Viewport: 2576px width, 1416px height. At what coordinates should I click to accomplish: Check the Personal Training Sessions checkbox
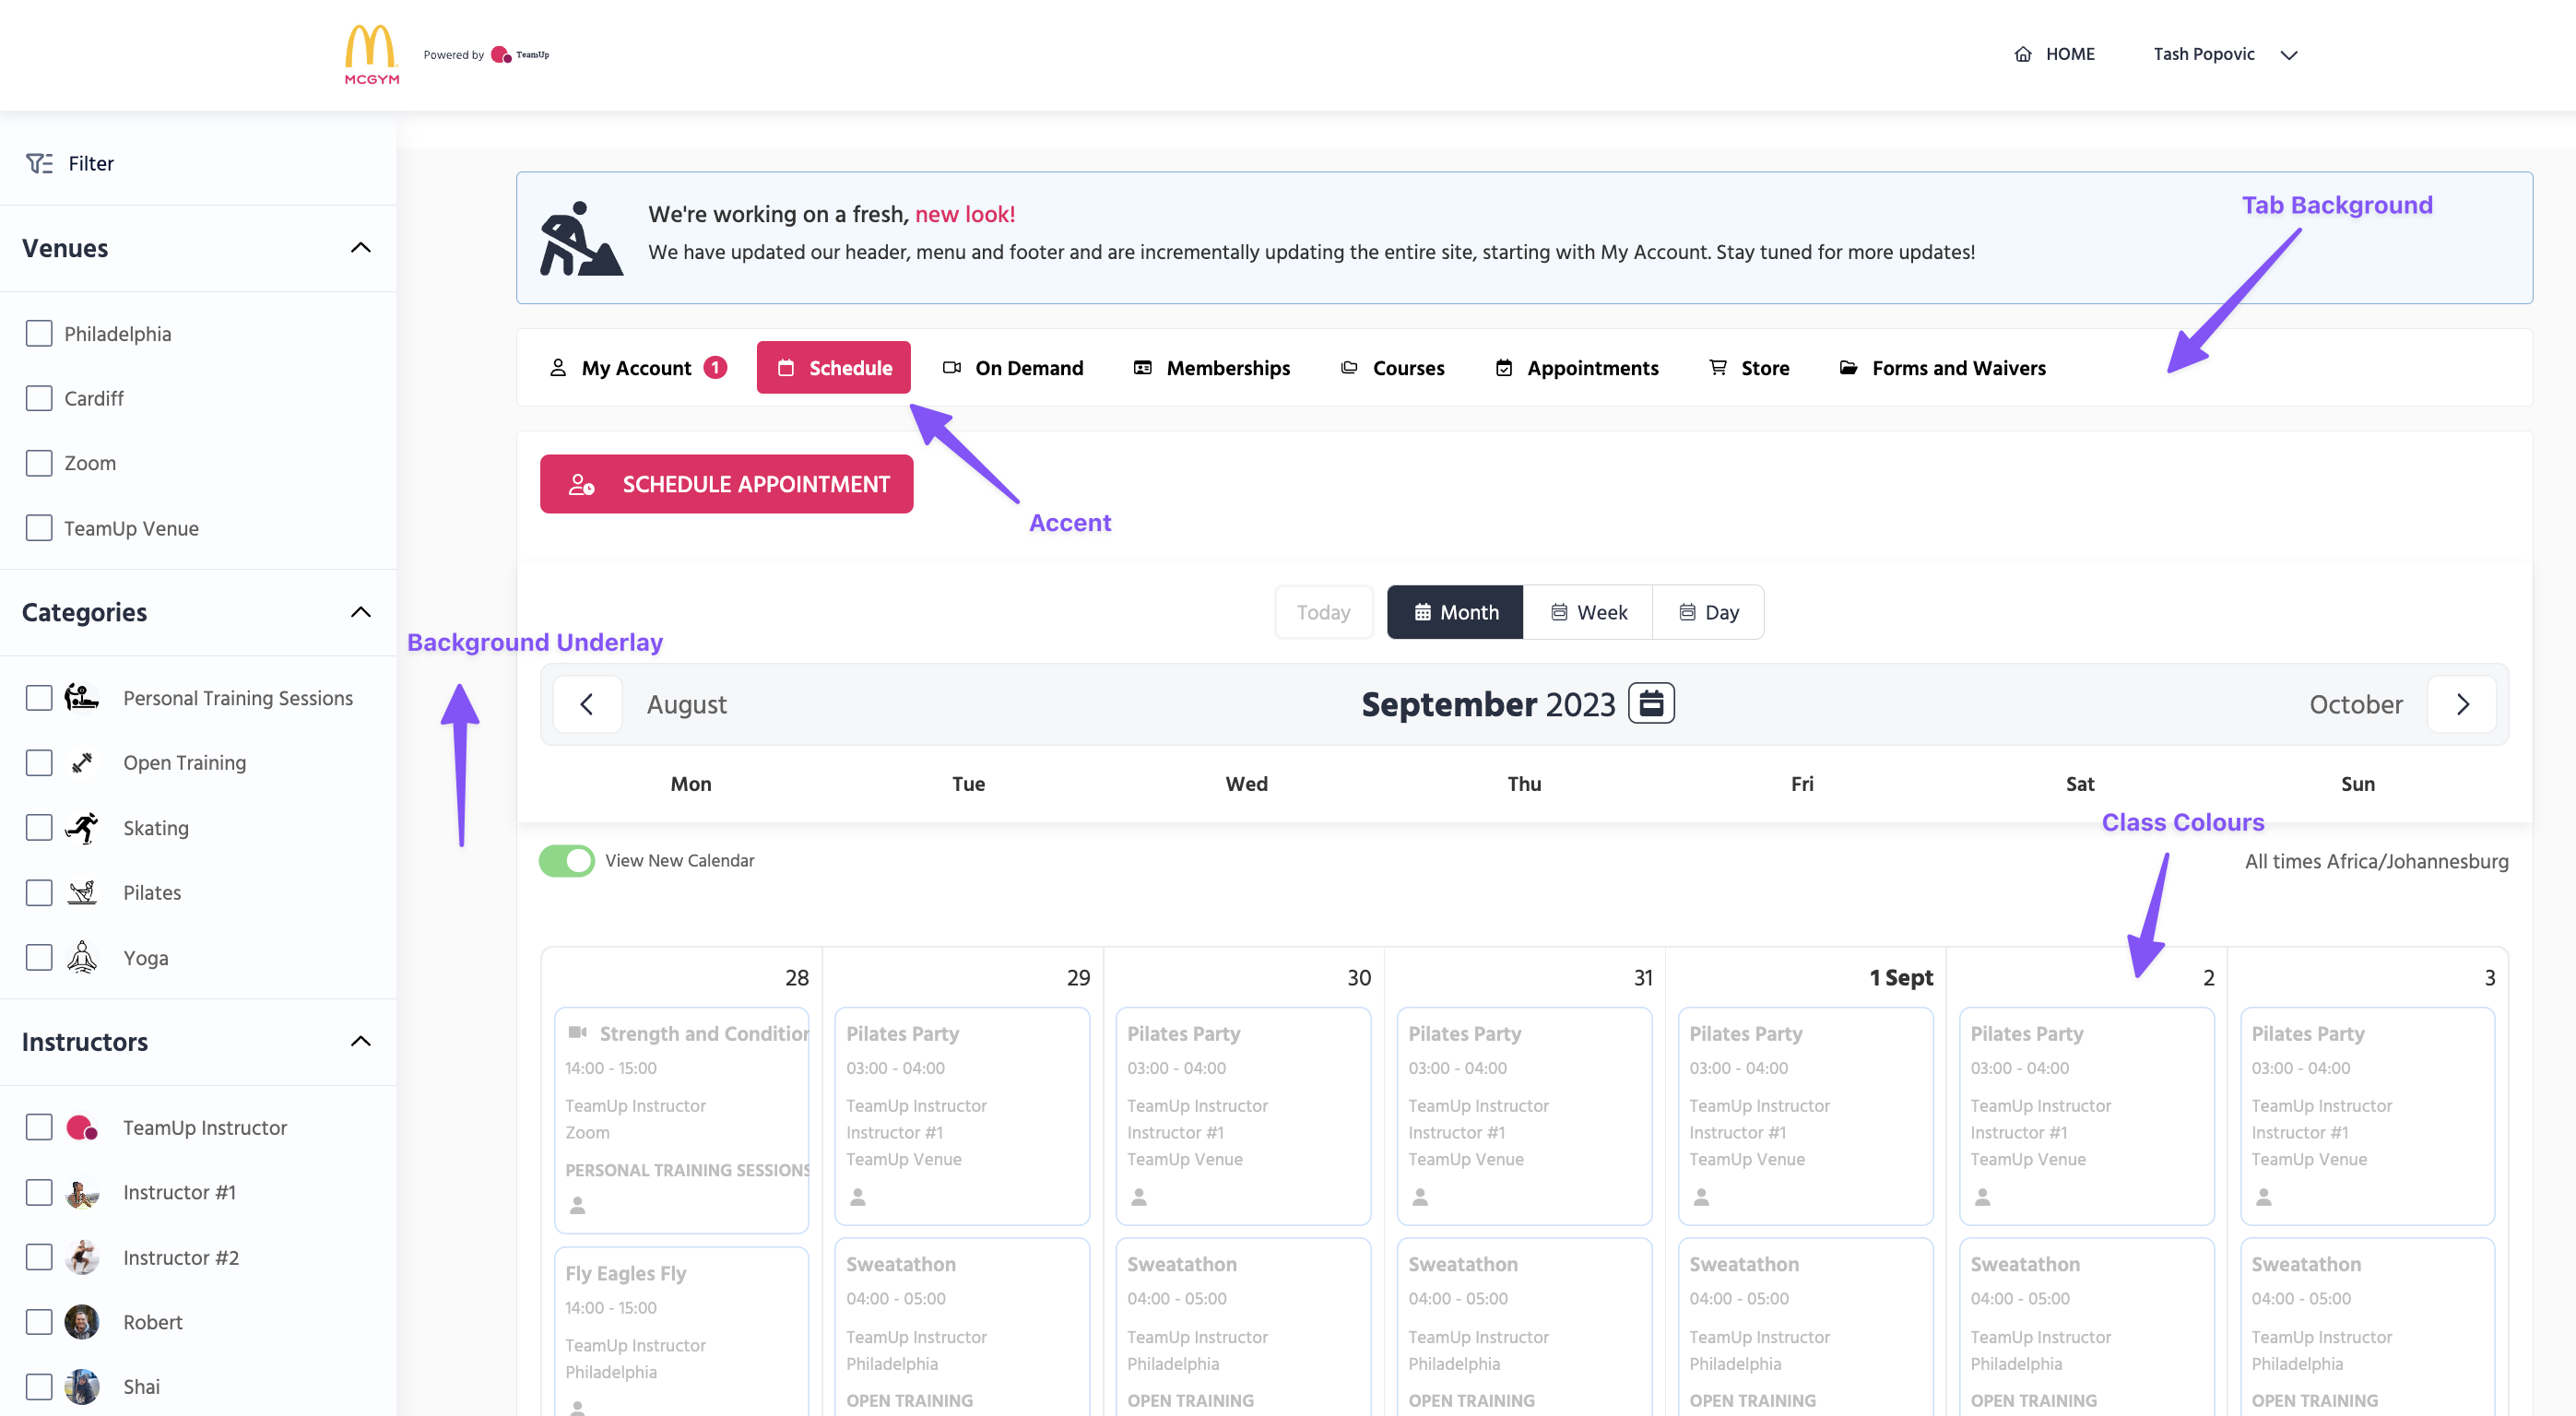coord(39,697)
